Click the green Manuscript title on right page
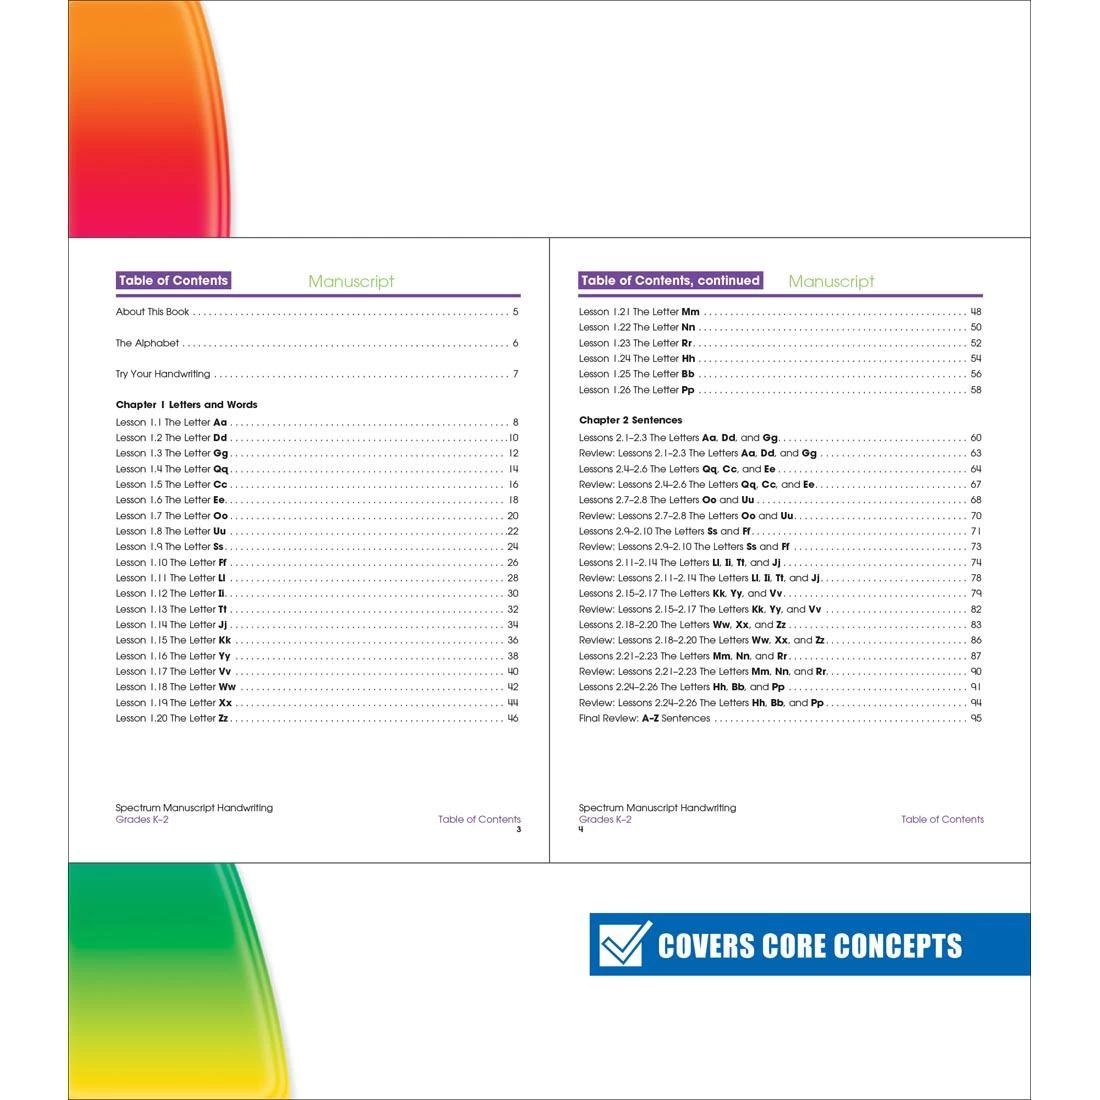Viewport: 1100px width, 1100px height. [831, 282]
